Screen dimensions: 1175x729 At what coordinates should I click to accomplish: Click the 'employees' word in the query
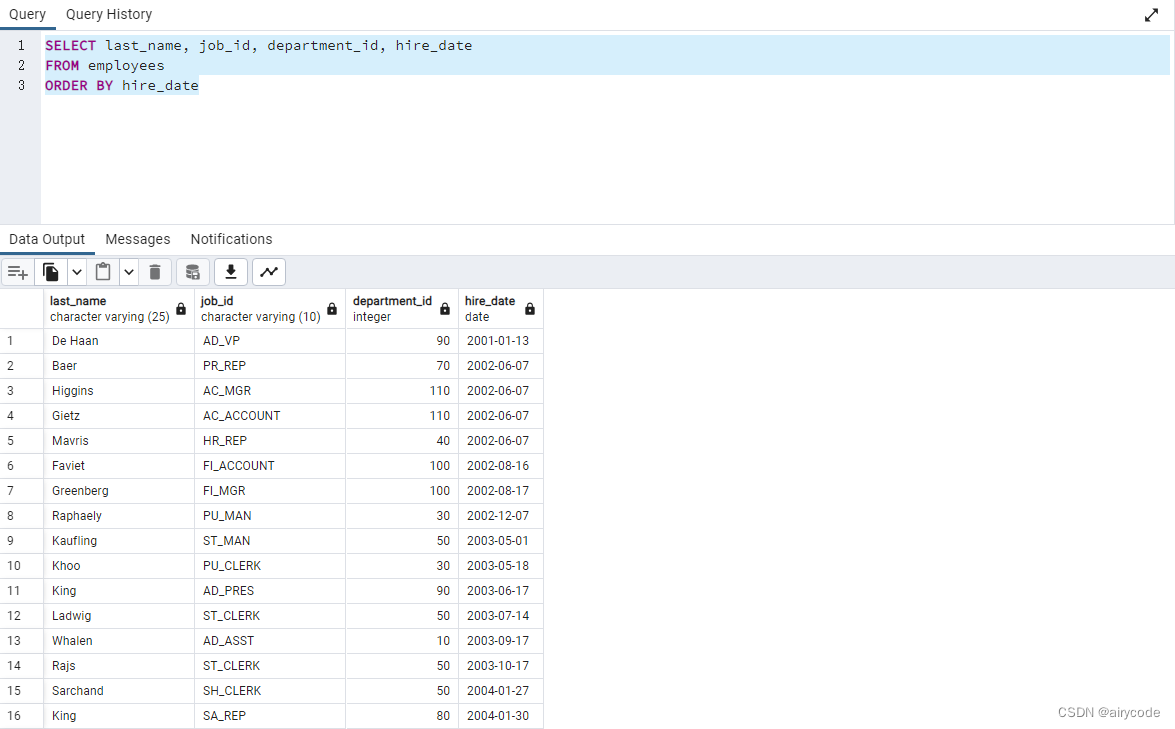tap(126, 66)
